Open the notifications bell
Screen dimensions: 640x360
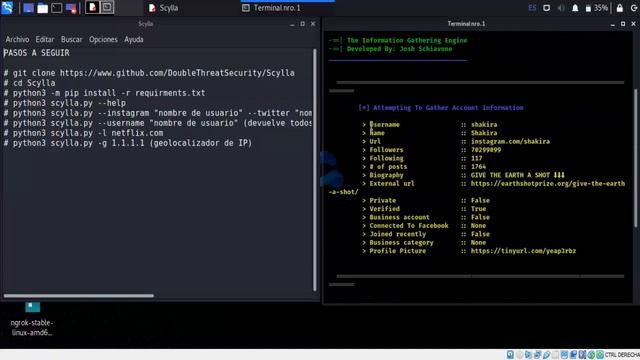575,8
